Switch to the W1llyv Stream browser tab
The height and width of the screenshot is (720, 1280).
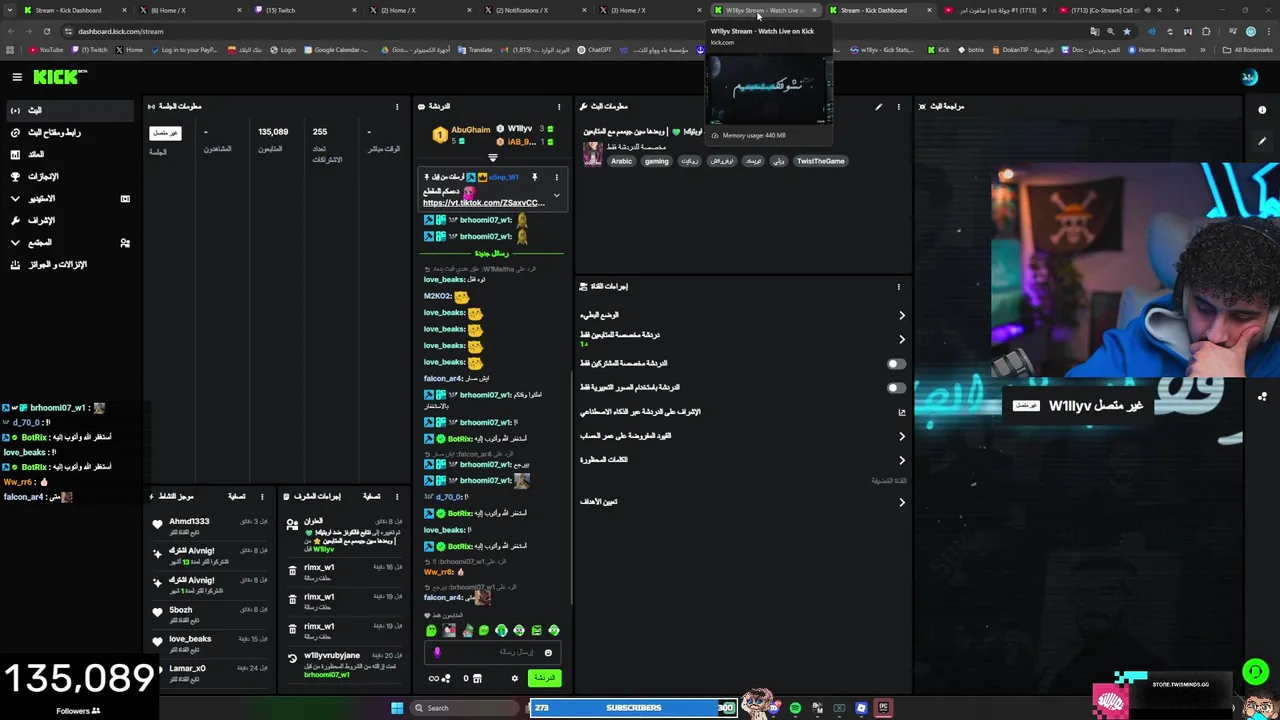point(765,10)
